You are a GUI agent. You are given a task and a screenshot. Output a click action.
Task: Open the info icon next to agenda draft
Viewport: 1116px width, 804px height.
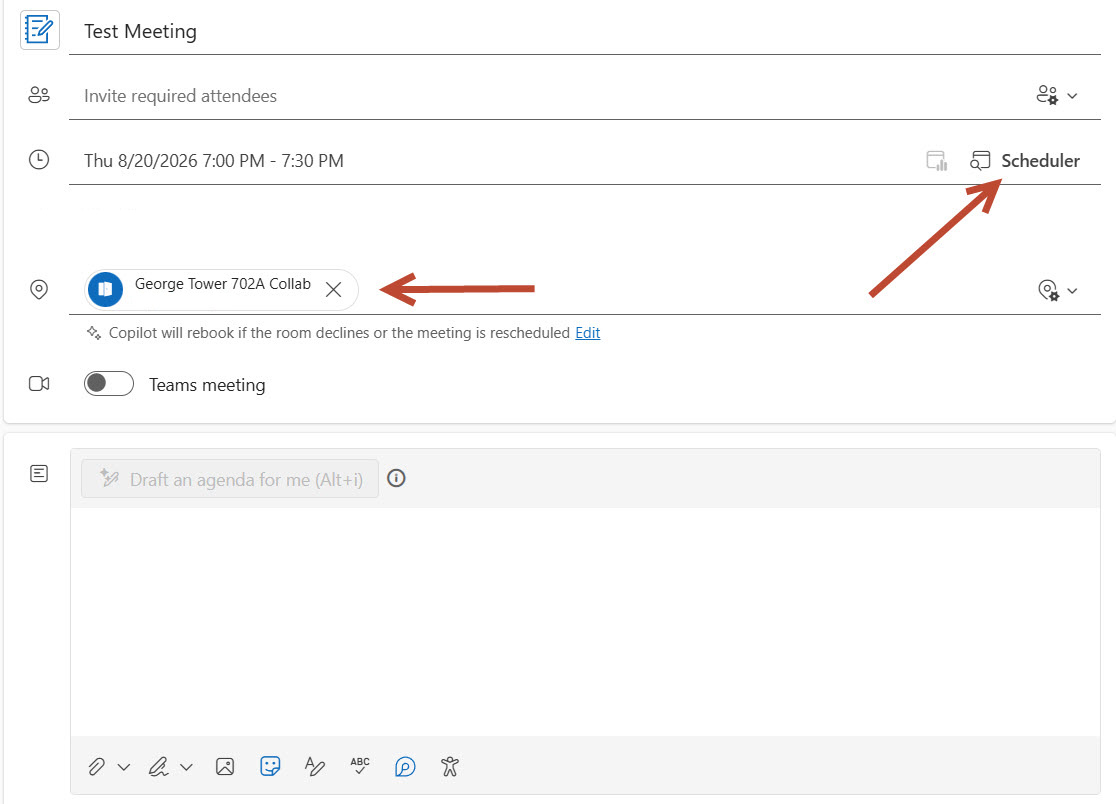coord(396,478)
